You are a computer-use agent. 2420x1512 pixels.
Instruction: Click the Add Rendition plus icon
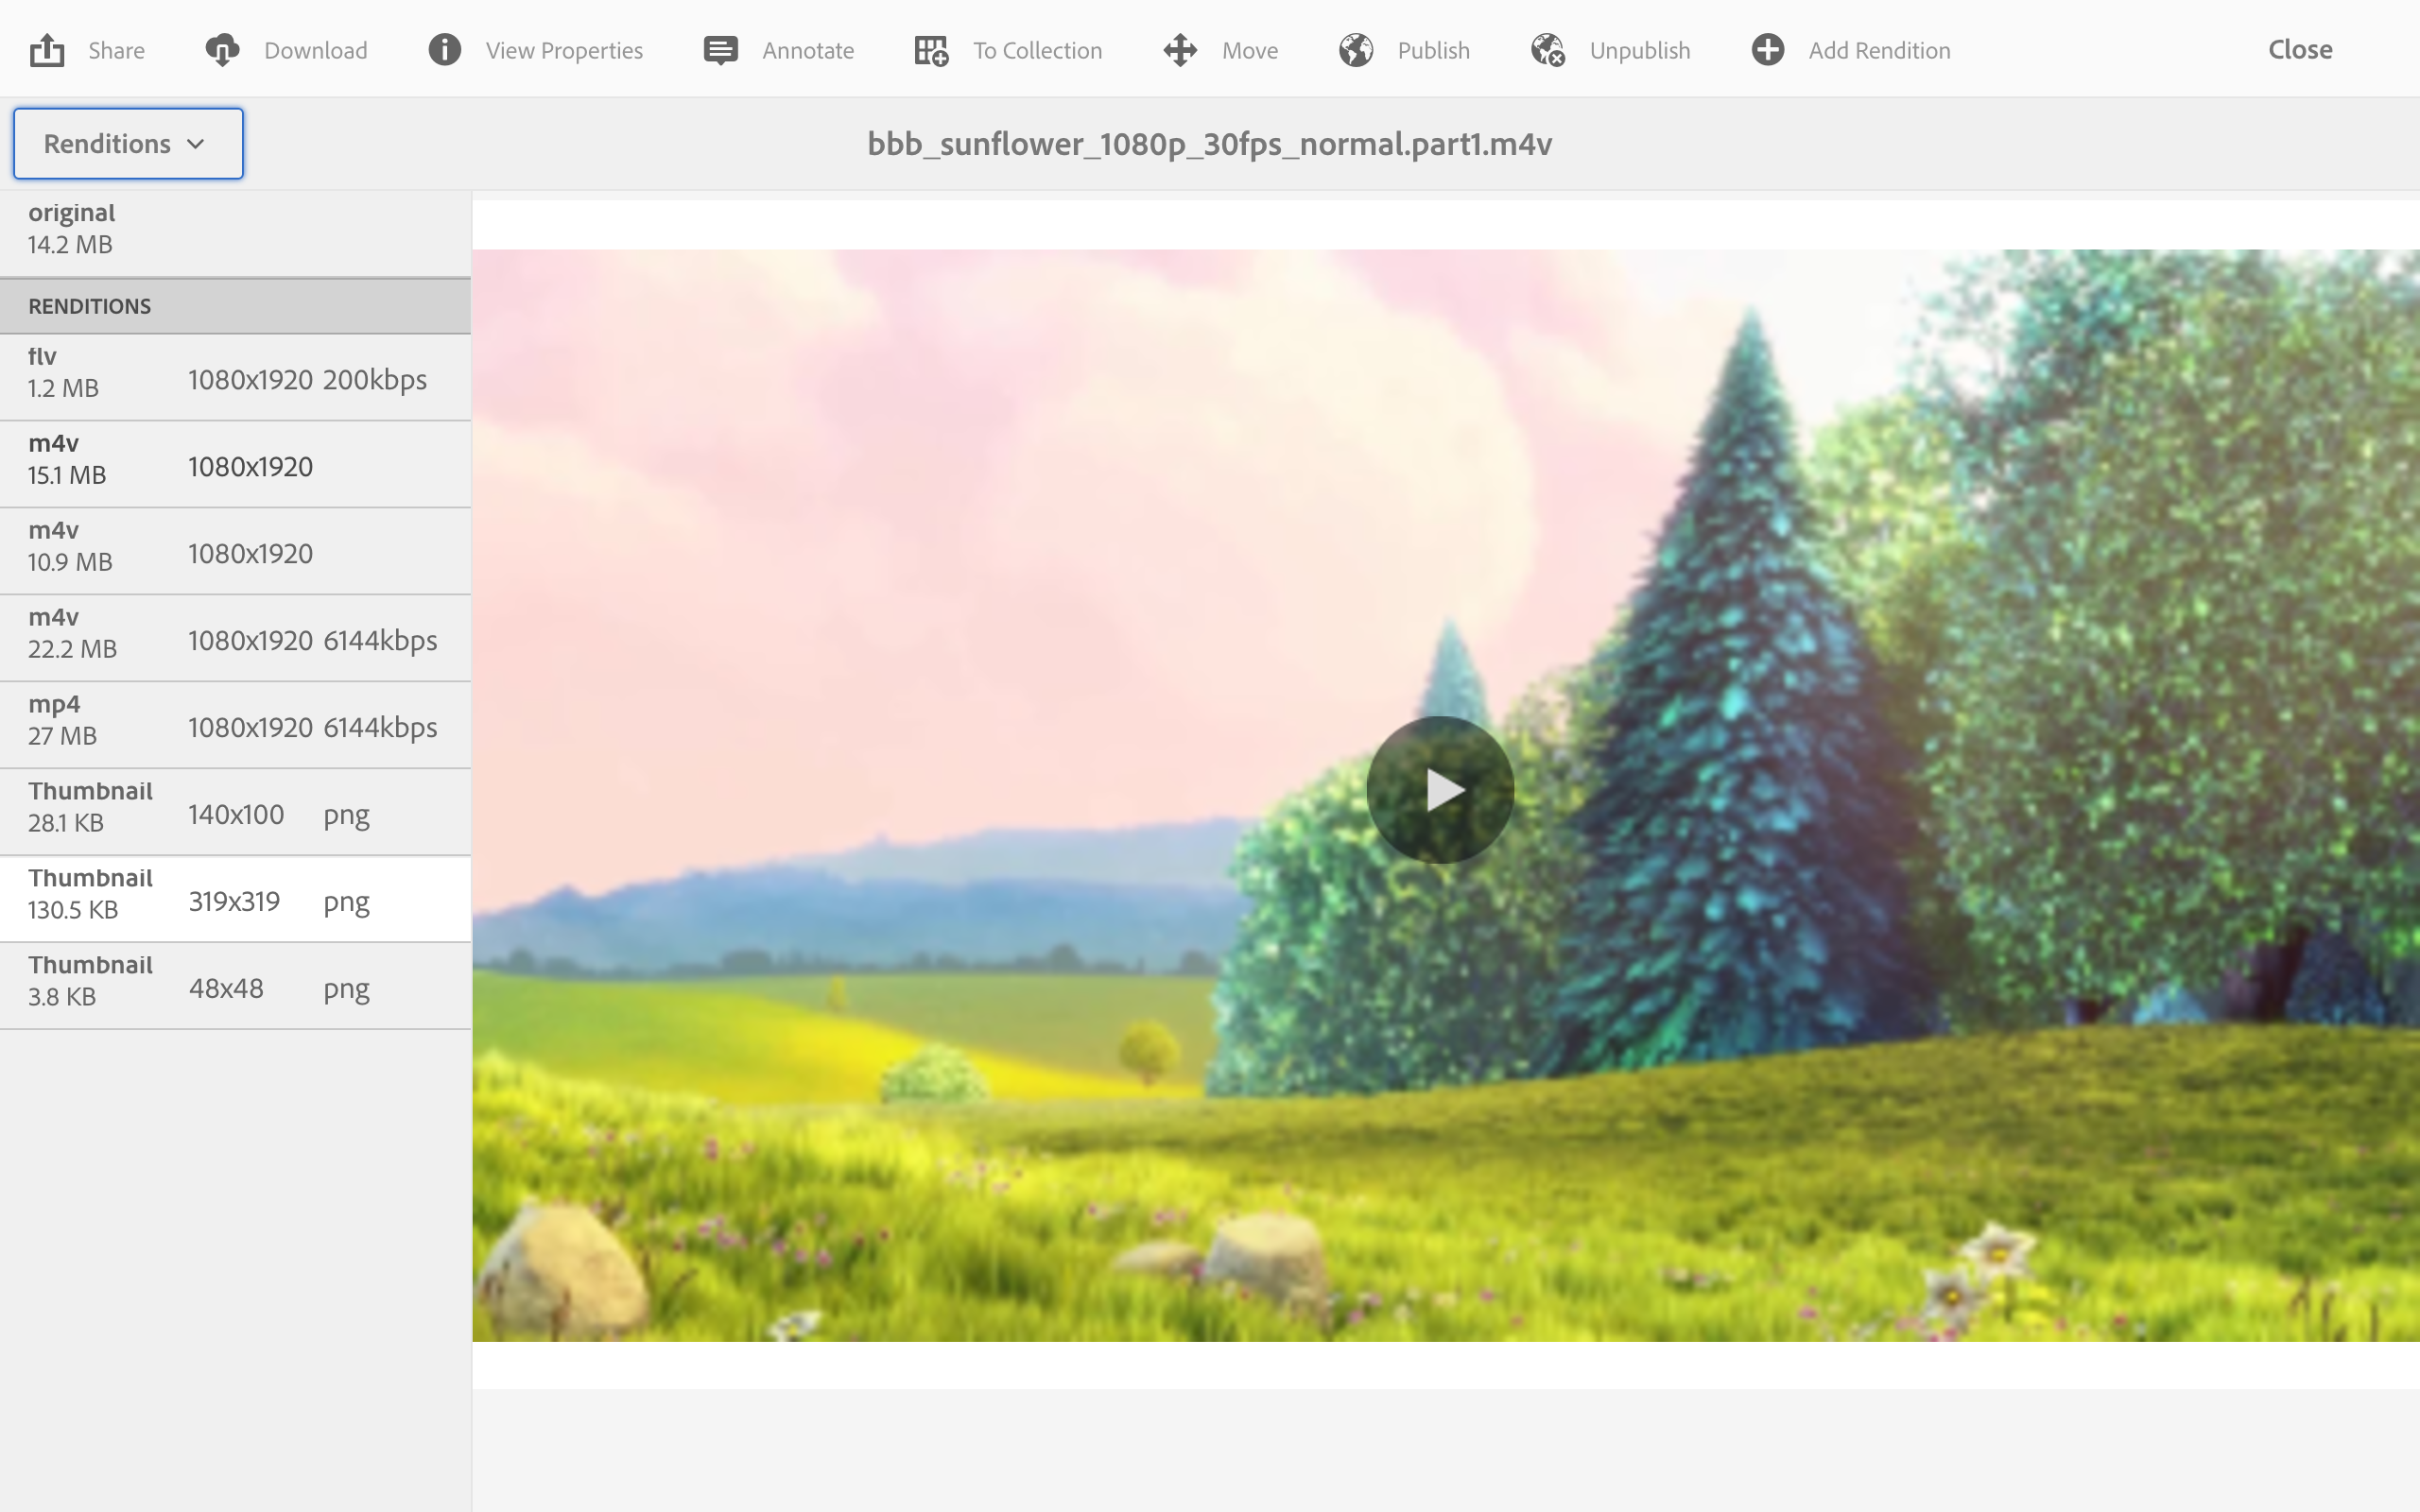1767,50
